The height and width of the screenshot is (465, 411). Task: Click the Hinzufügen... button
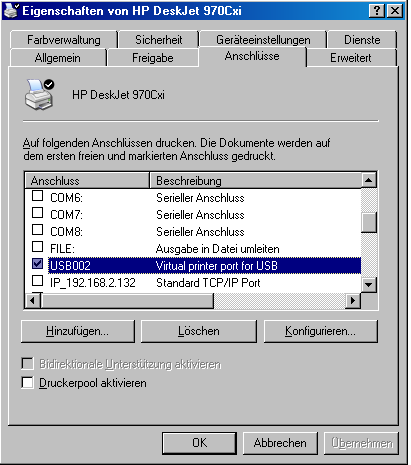coord(78,331)
